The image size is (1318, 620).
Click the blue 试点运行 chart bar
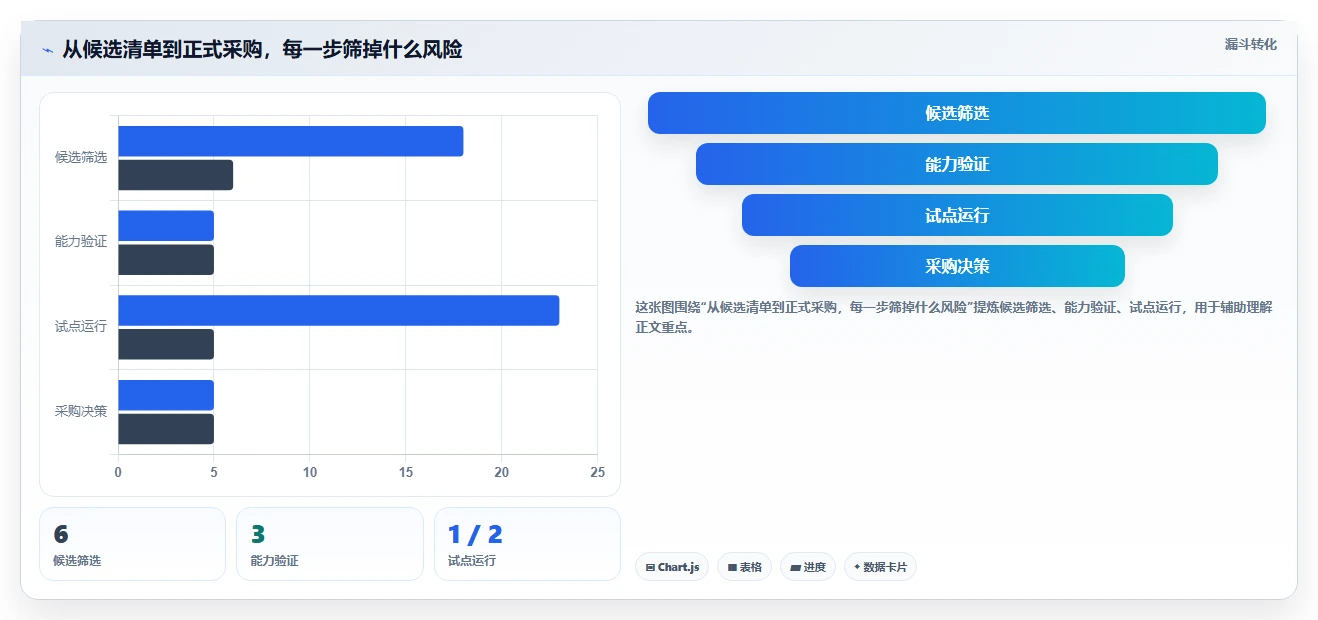339,310
